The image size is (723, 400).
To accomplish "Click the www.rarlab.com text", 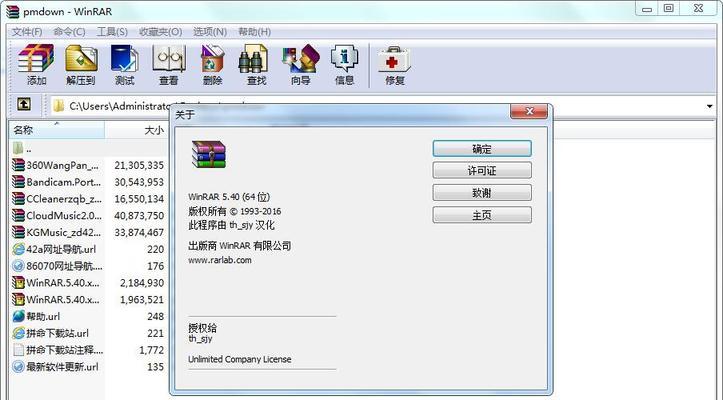I will coord(220,260).
